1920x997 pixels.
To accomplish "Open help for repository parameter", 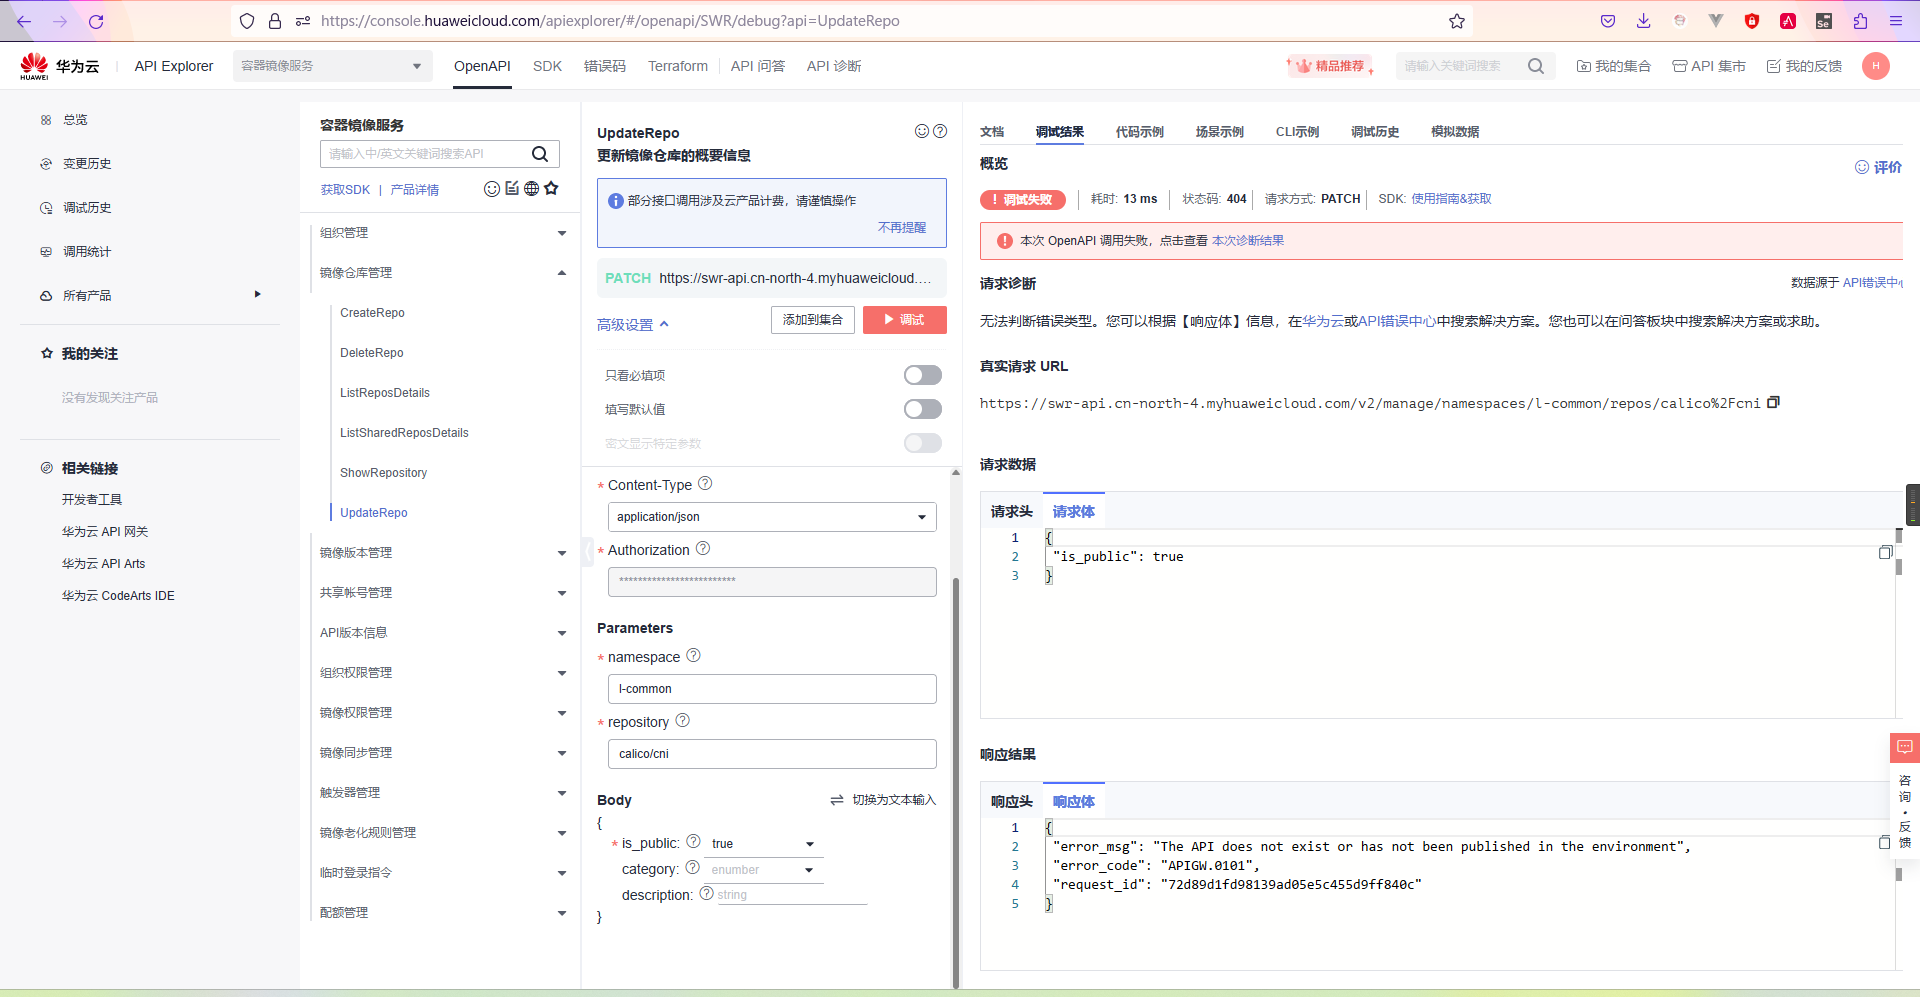I will pos(683,720).
